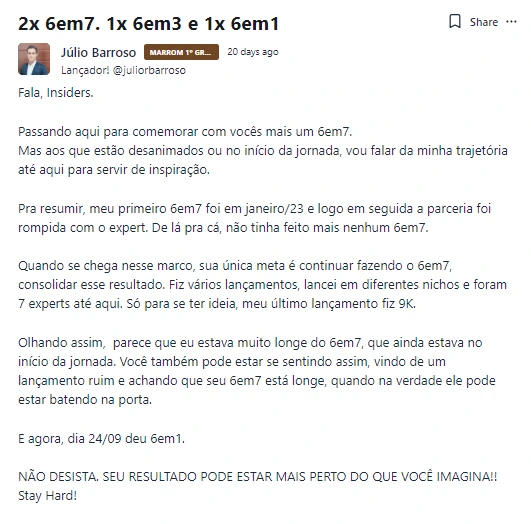Bookmark this post with the bookmark icon
Viewport: 531px width, 524px height.
(x=454, y=22)
